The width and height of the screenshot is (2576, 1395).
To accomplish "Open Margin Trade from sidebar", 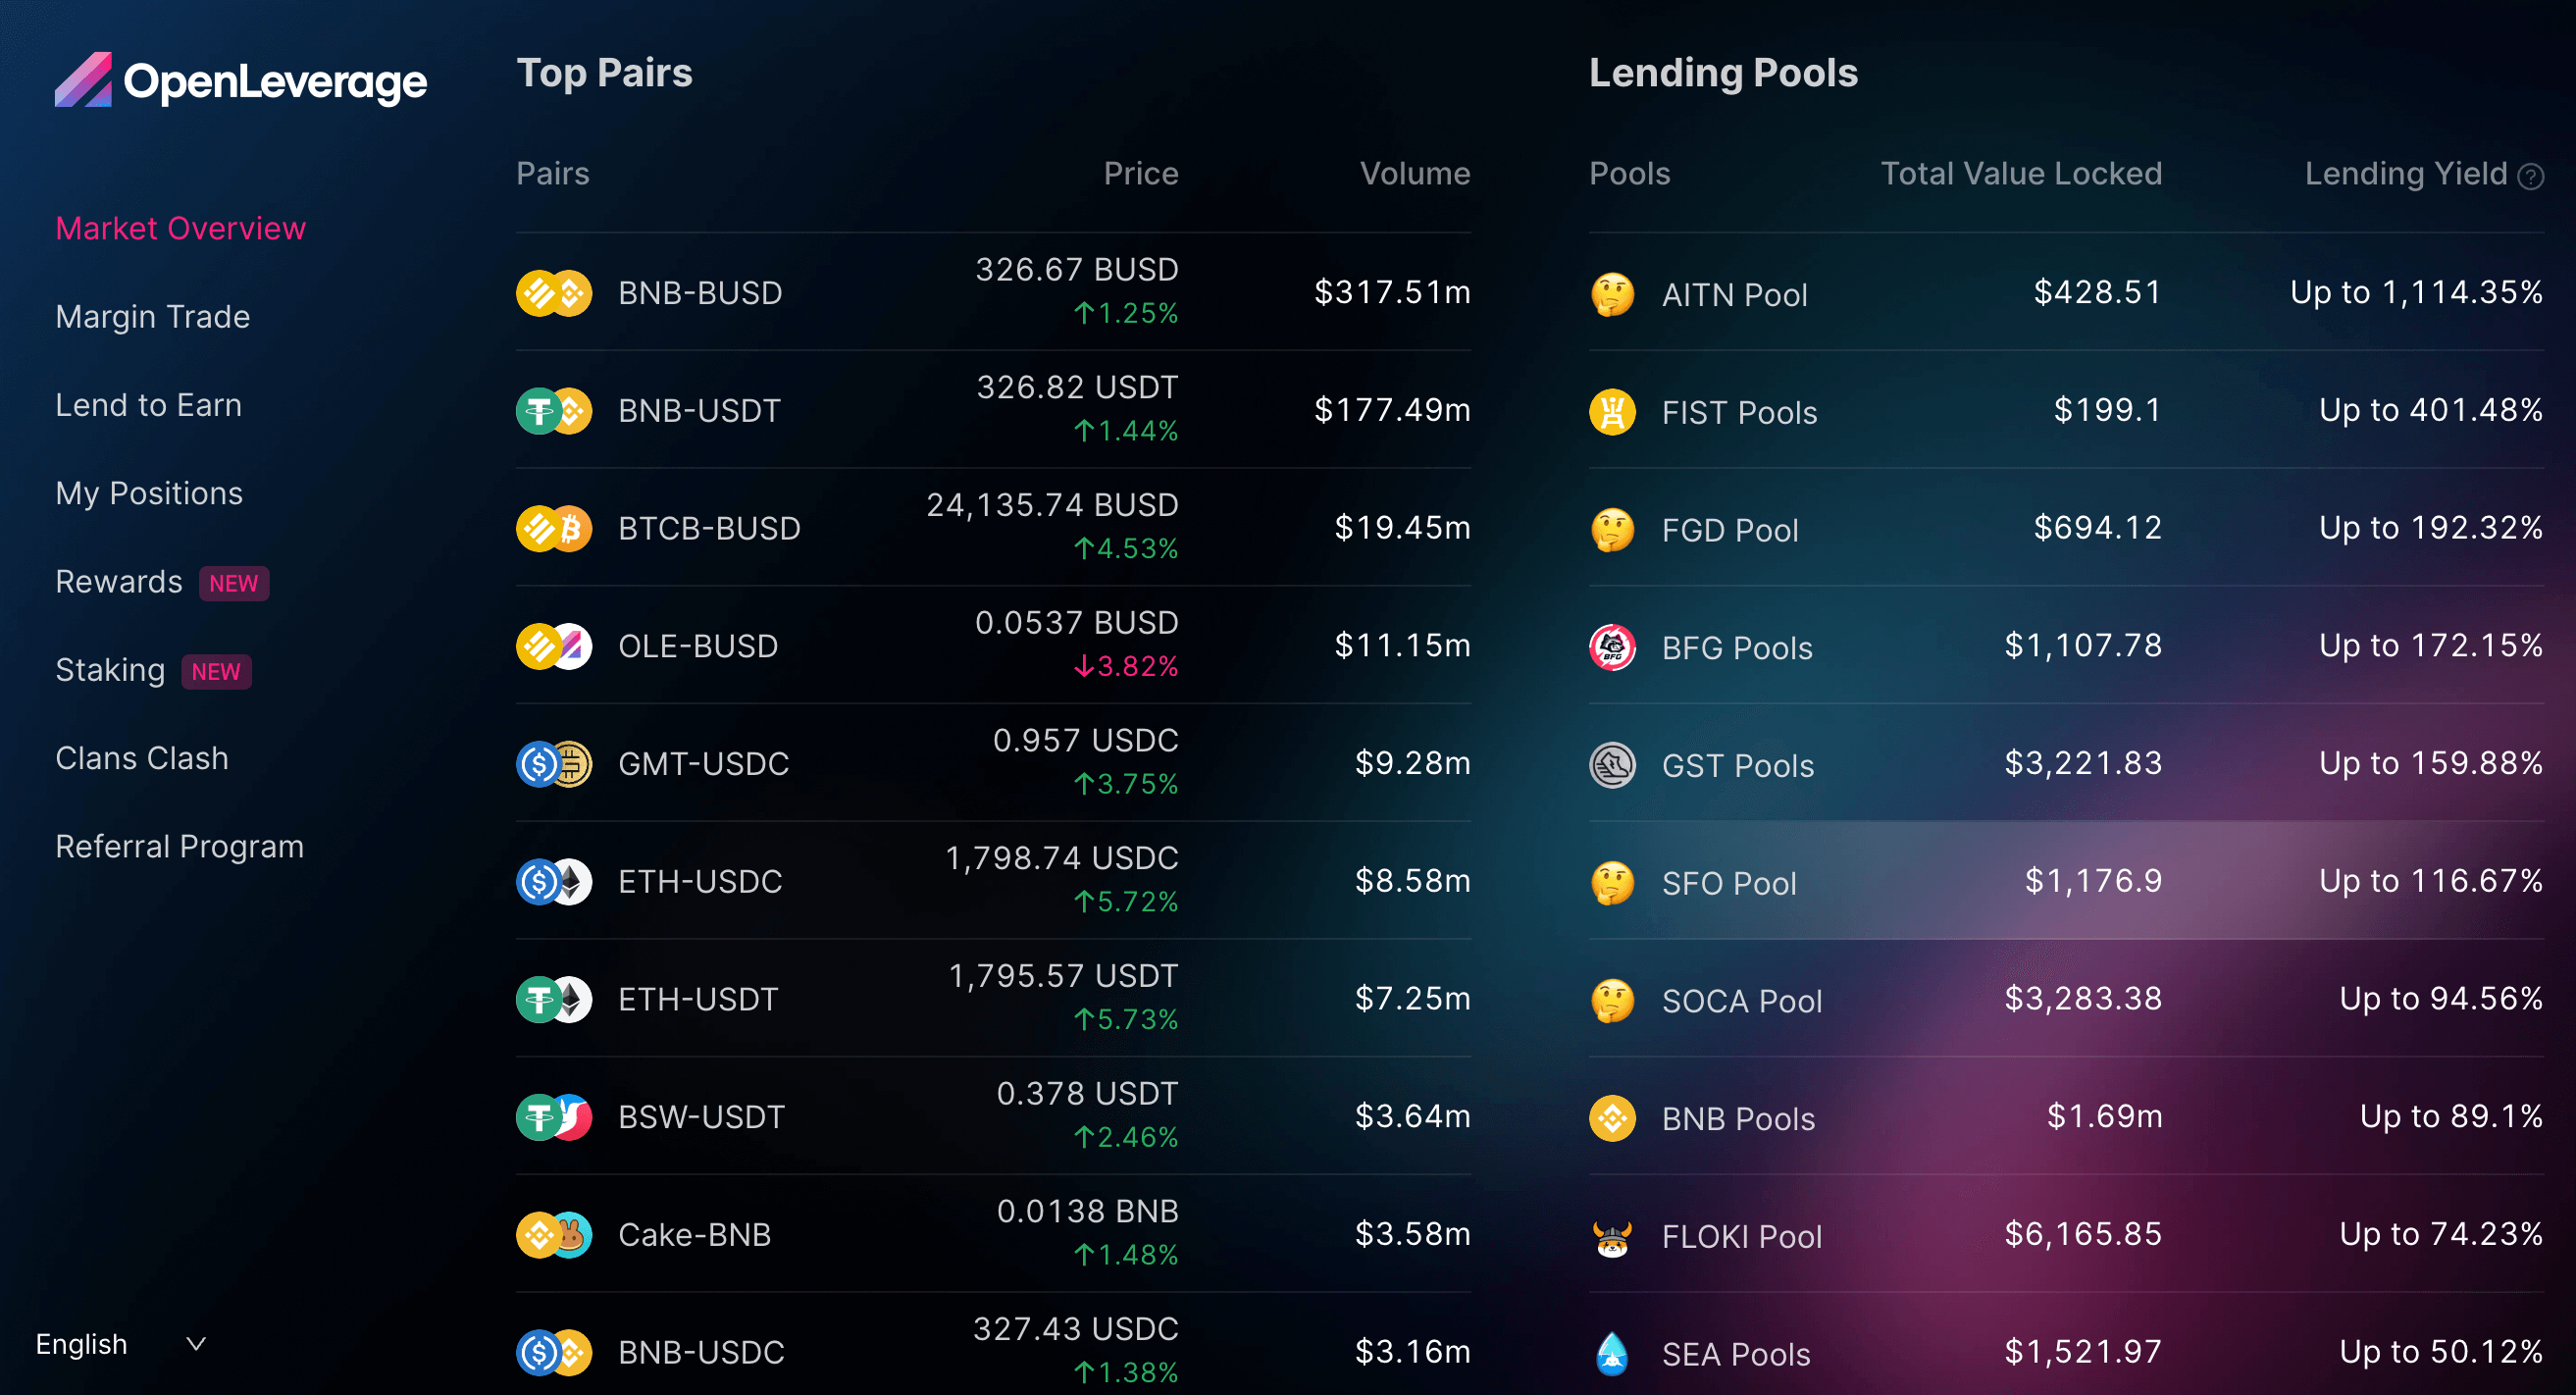I will pos(152,317).
